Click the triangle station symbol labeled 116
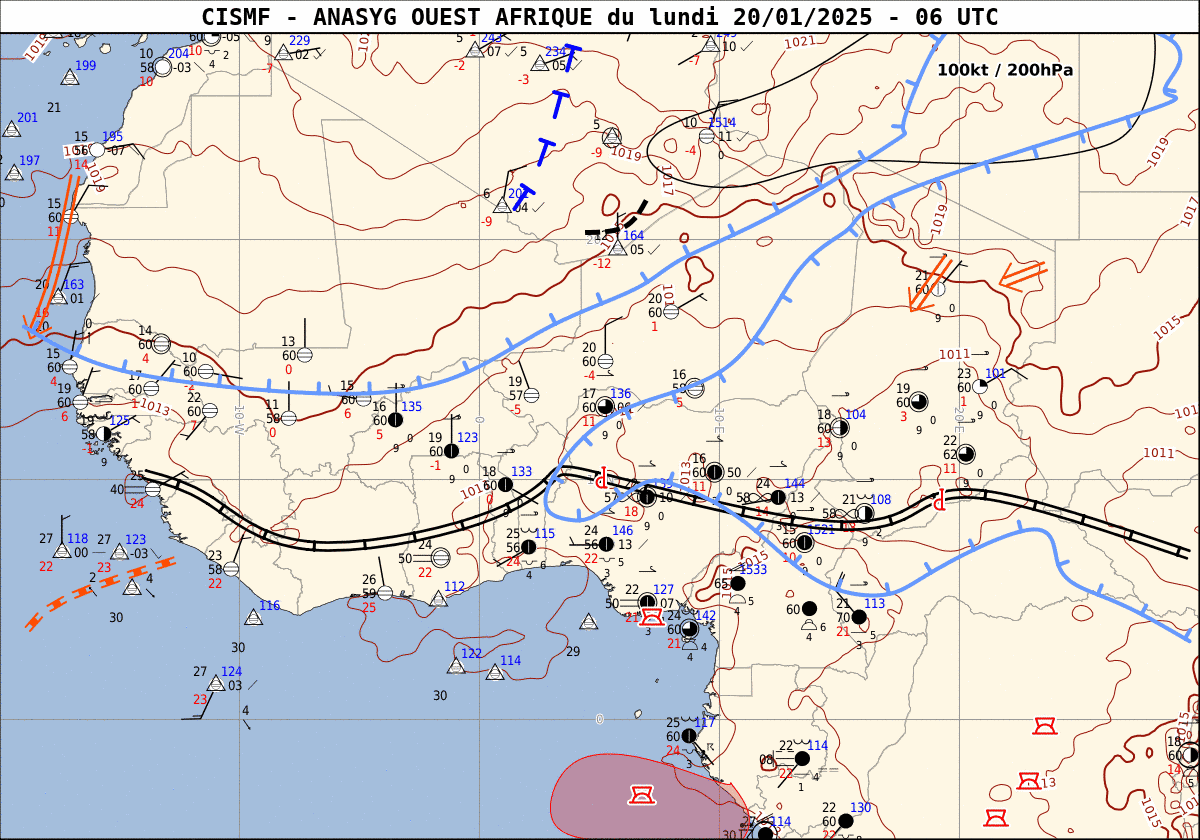1200x840 pixels. pyautogui.click(x=254, y=617)
